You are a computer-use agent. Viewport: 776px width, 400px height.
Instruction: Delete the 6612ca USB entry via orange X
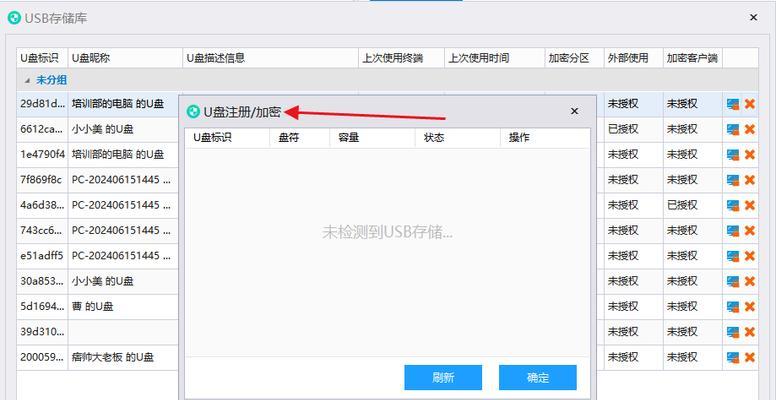tap(749, 129)
